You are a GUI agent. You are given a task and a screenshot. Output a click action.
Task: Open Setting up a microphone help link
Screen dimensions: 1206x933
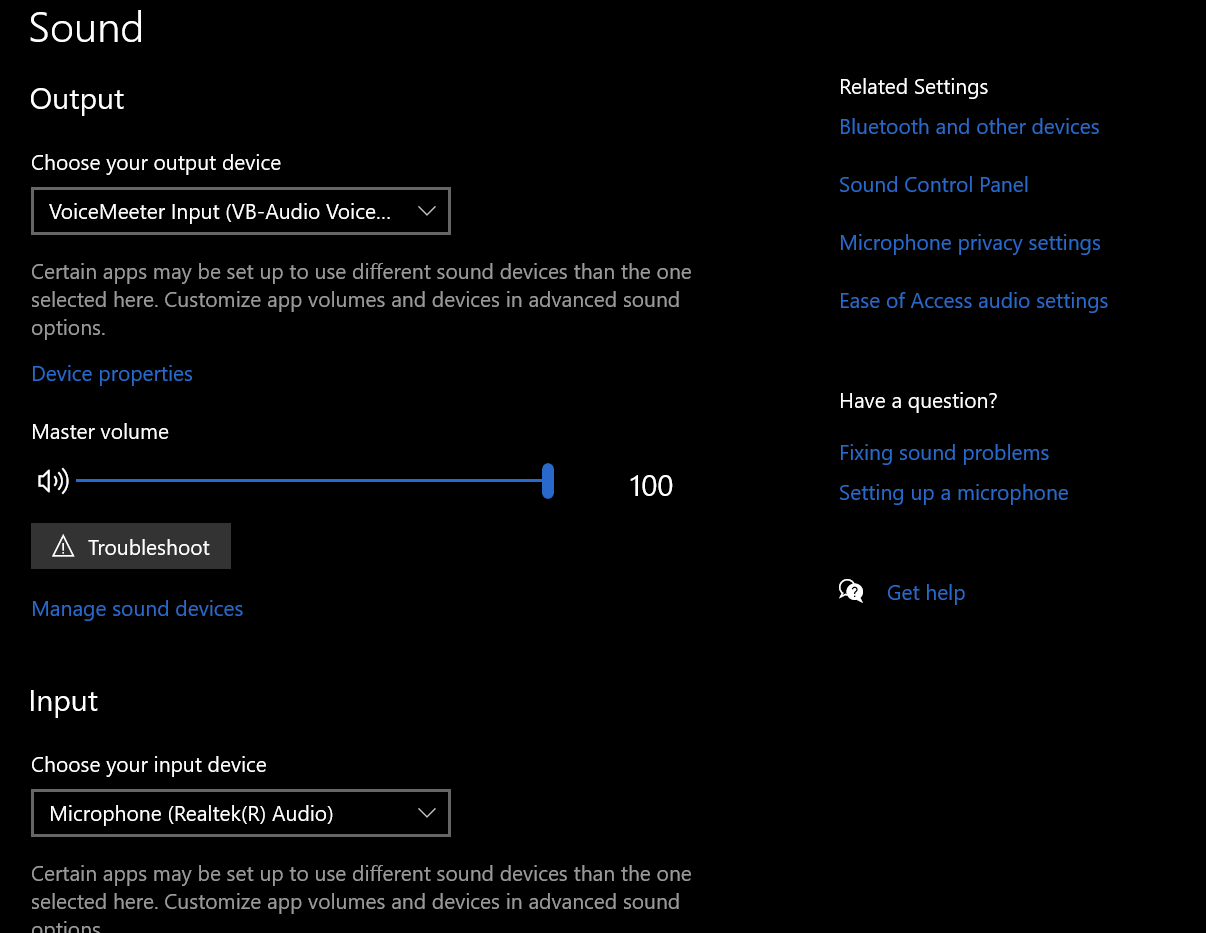(954, 493)
